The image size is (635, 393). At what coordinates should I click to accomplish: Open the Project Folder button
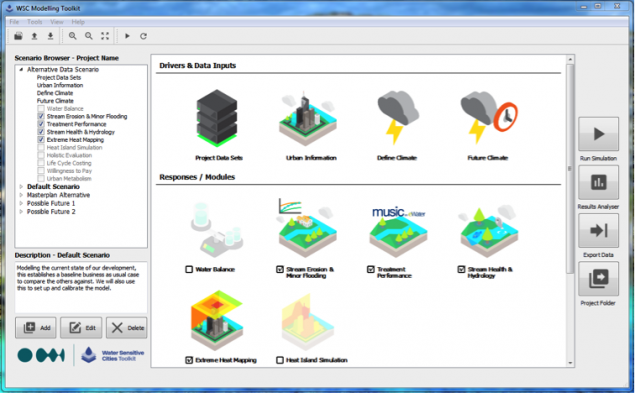tap(599, 279)
